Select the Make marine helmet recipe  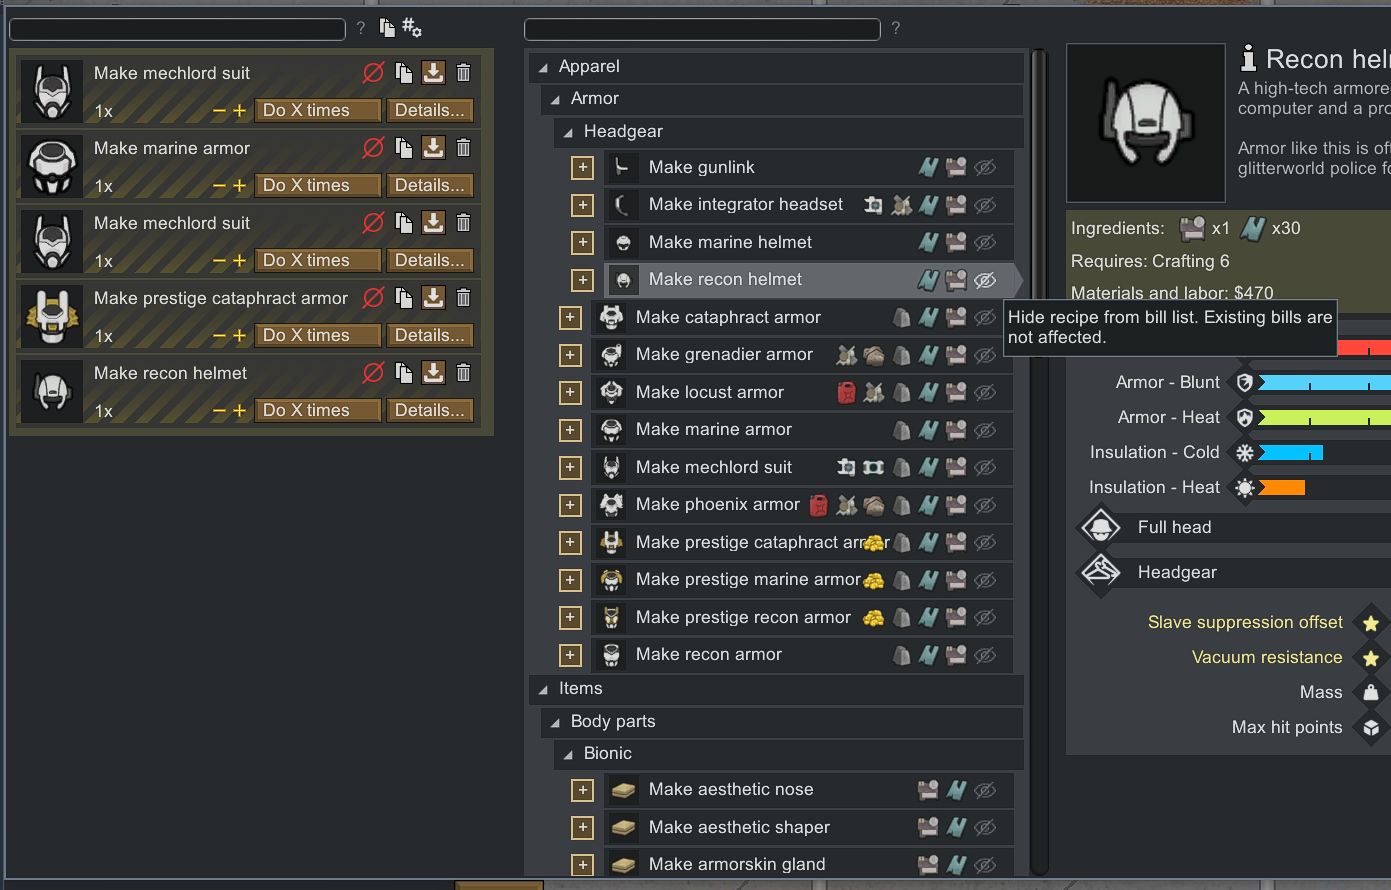809,242
